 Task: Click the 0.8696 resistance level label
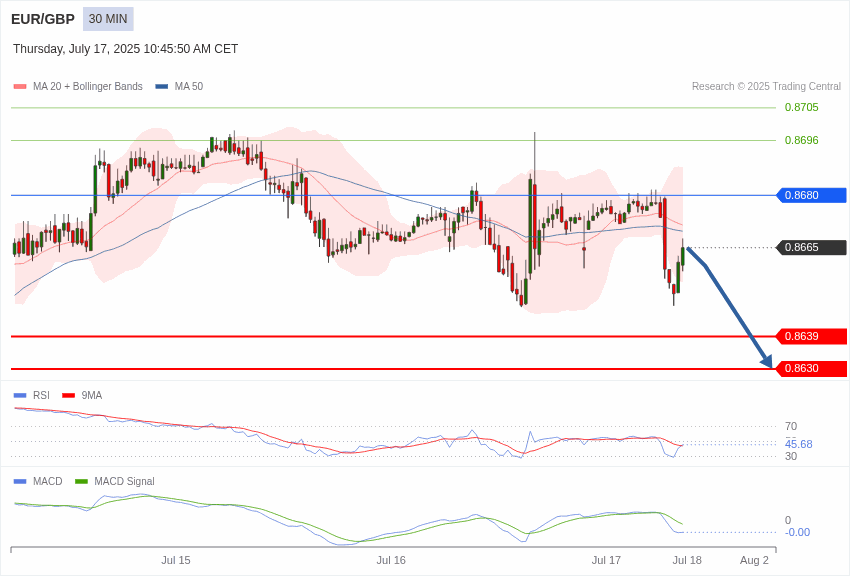(x=802, y=140)
